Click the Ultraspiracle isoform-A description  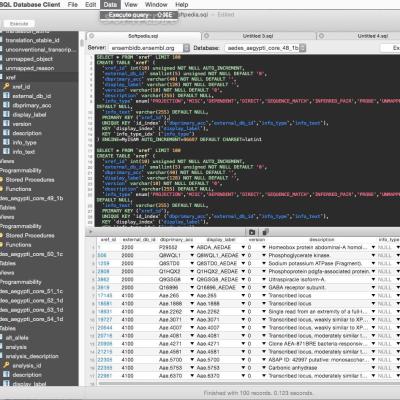coord(296,280)
